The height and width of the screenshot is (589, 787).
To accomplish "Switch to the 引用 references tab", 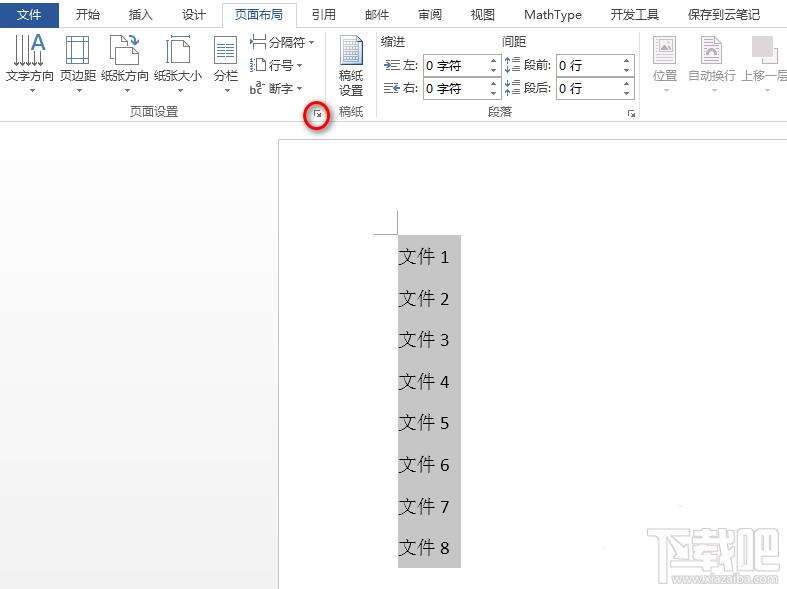I will pyautogui.click(x=324, y=15).
